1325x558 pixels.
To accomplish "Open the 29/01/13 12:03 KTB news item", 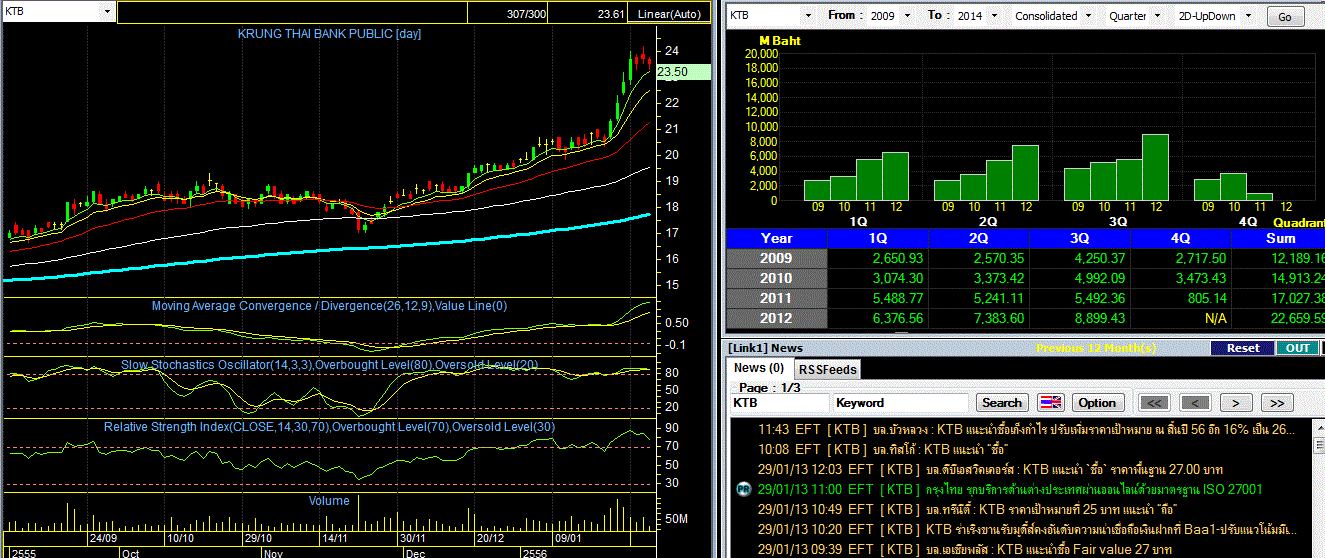I will pyautogui.click(x=990, y=469).
